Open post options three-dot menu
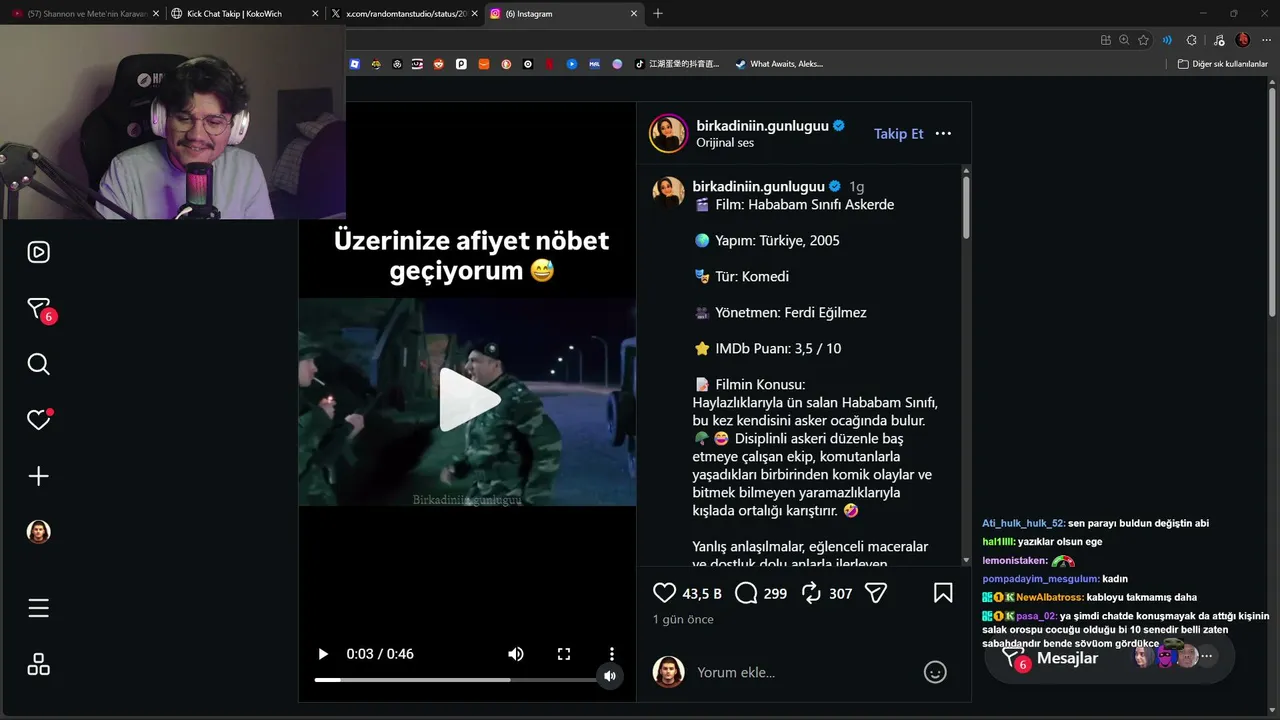 coord(943,133)
